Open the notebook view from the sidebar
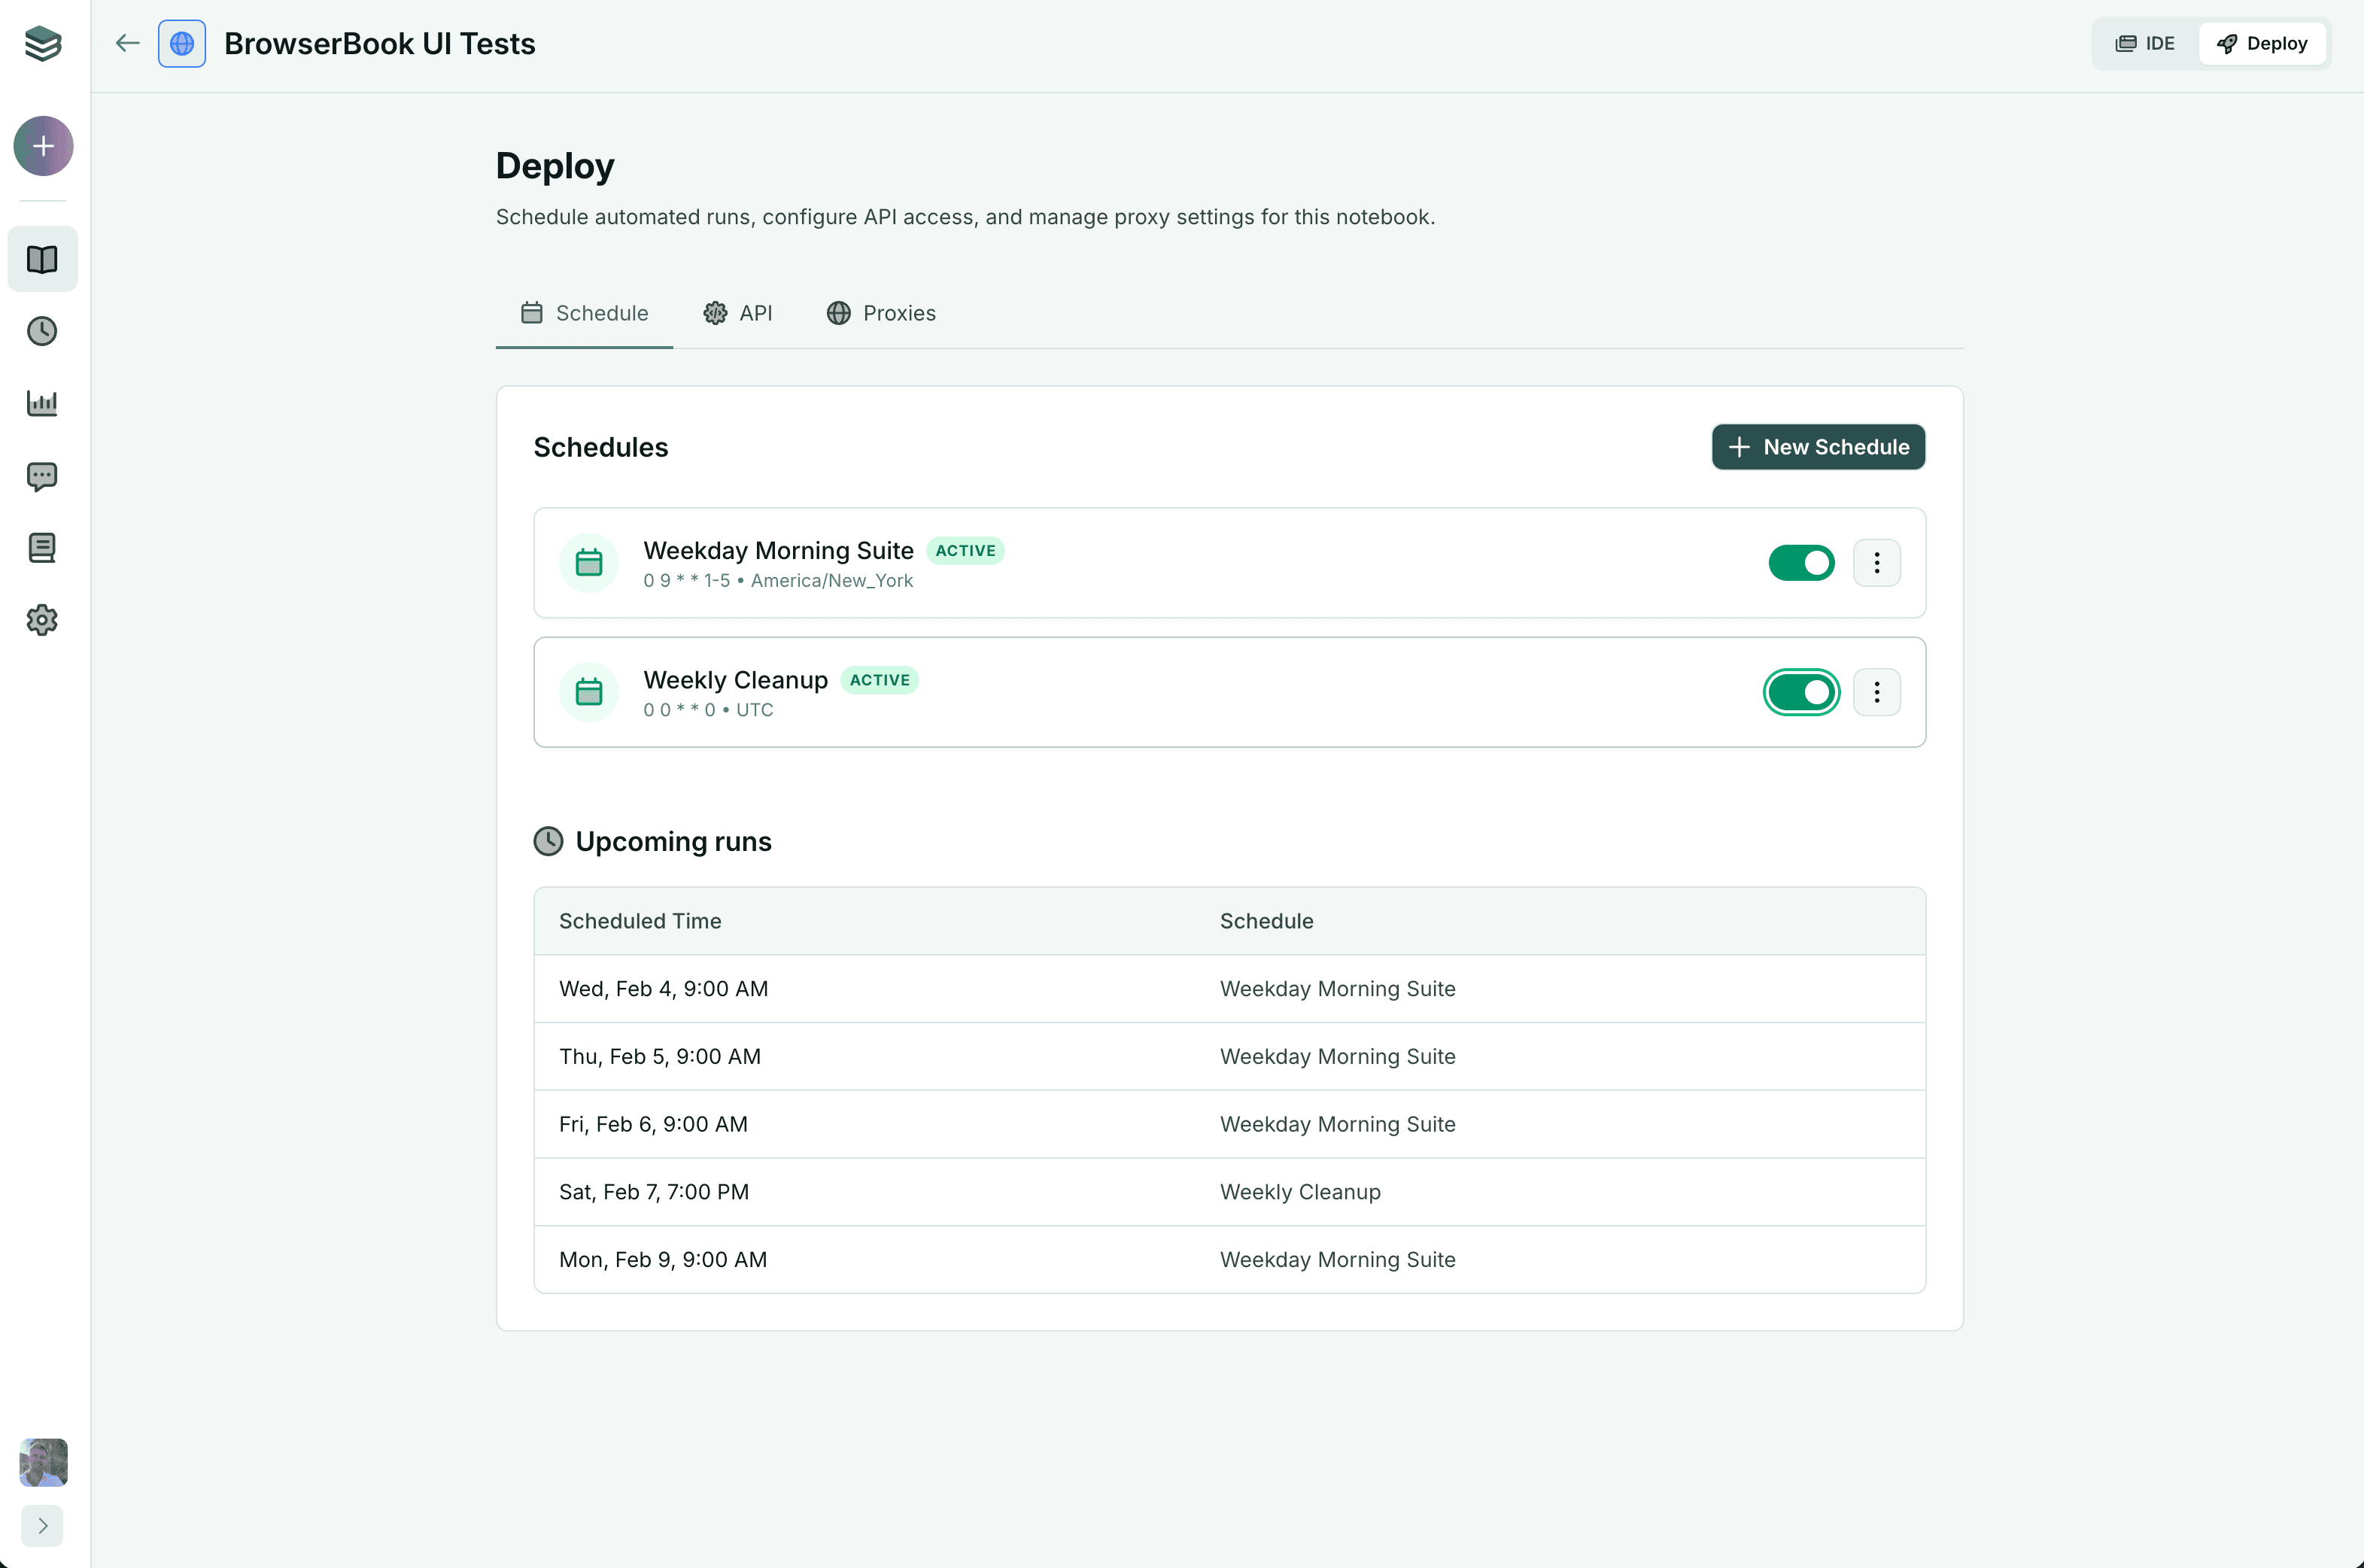Viewport: 2364px width, 1568px height. click(x=42, y=259)
